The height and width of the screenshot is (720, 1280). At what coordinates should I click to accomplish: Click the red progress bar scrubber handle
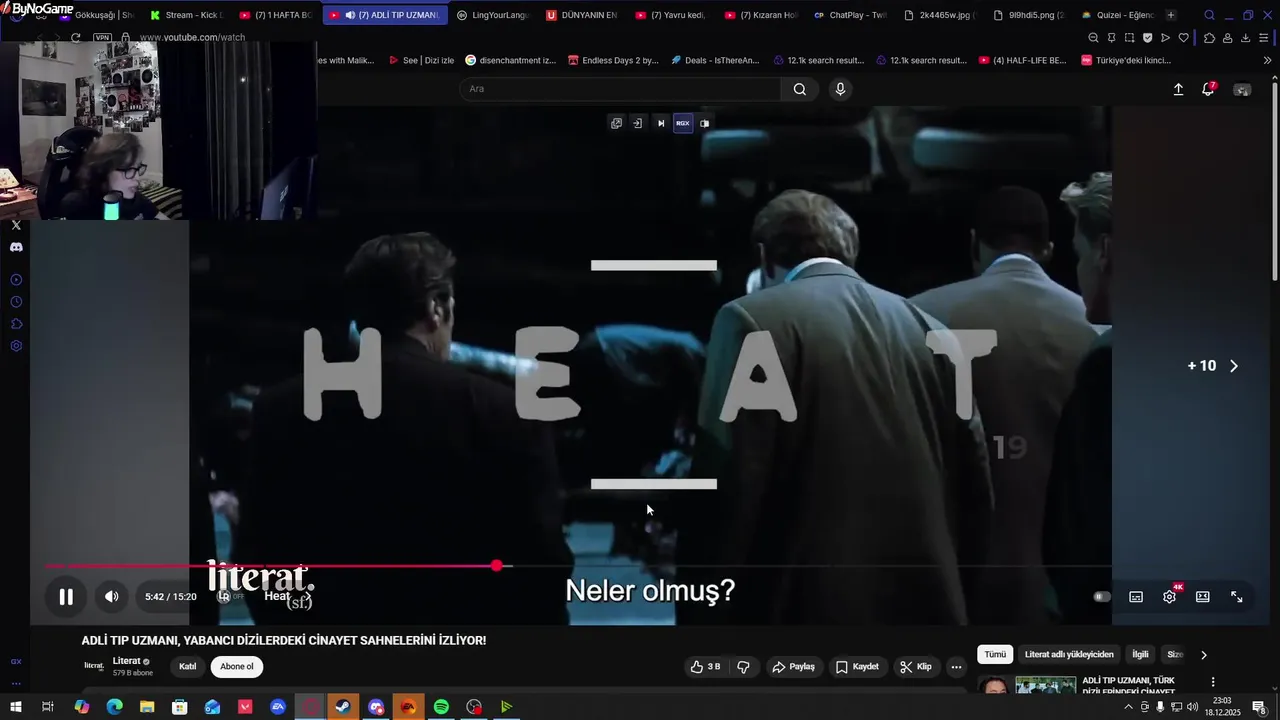click(497, 566)
